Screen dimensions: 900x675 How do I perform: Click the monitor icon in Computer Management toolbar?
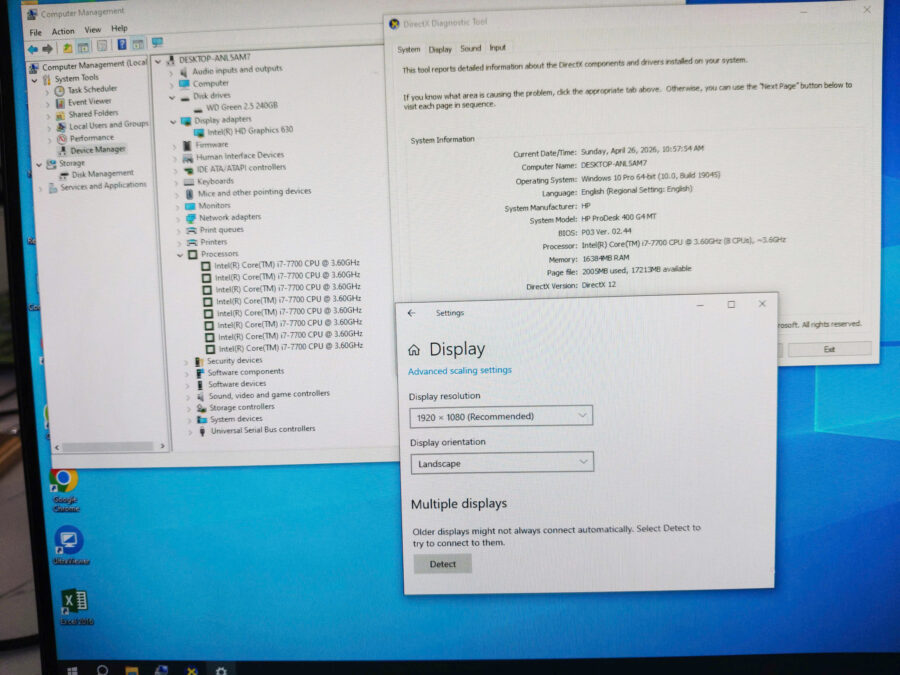click(157, 42)
